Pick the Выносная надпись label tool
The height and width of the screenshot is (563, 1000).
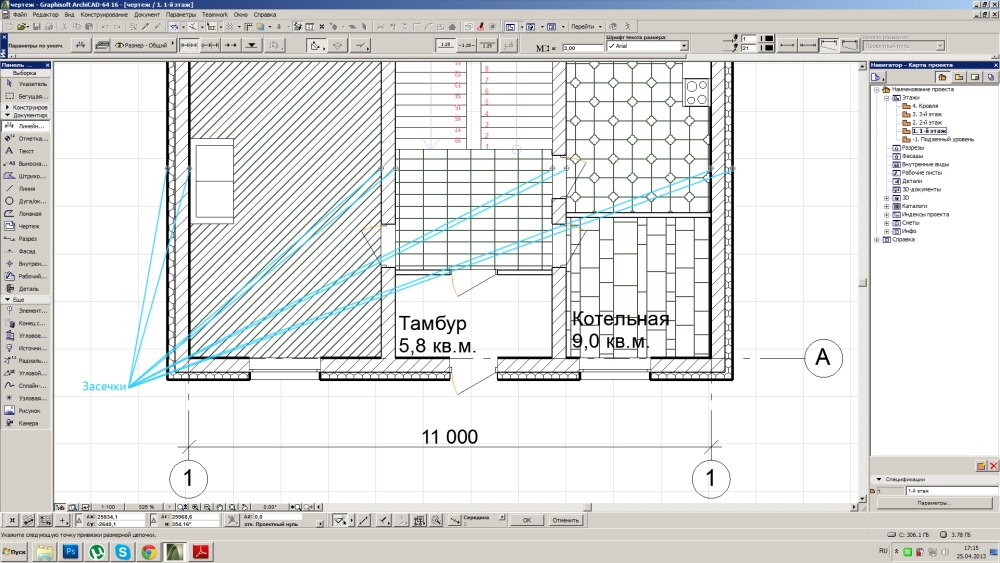(26, 164)
